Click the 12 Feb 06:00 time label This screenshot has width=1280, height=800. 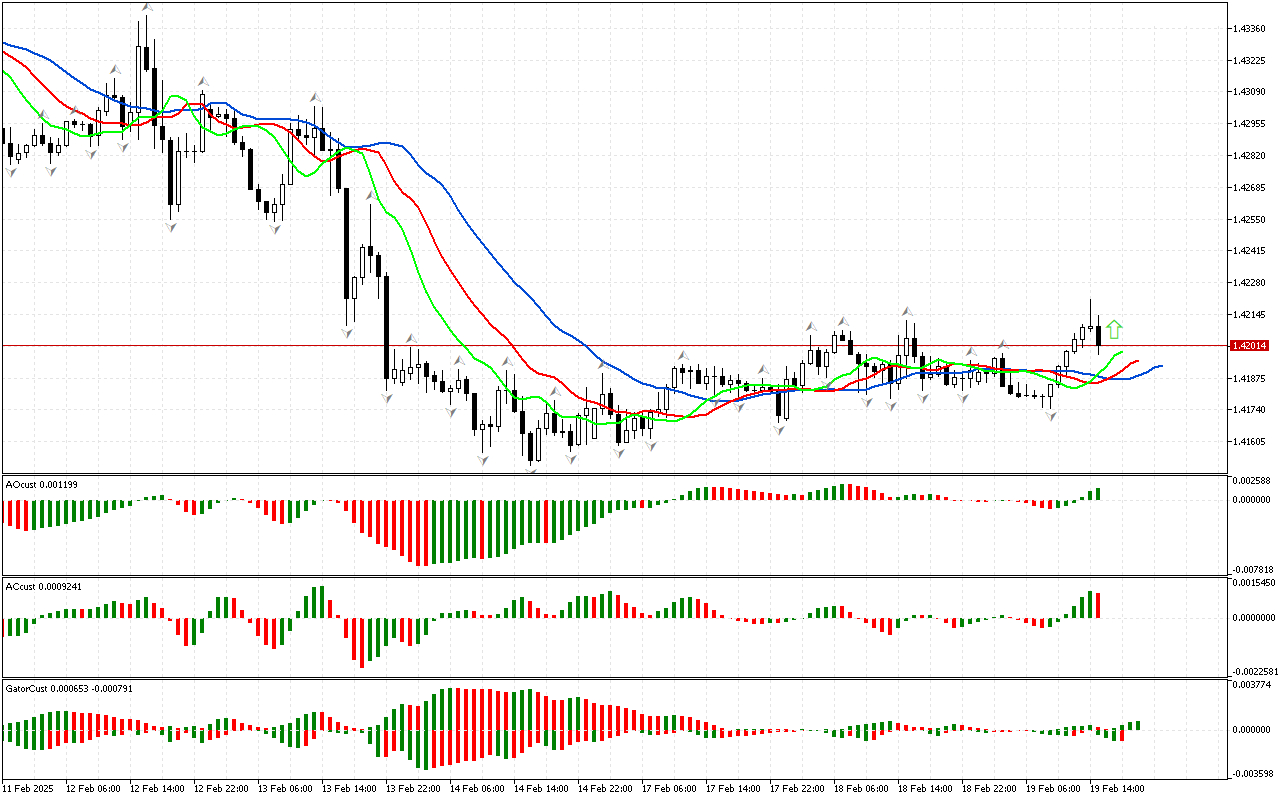[94, 789]
